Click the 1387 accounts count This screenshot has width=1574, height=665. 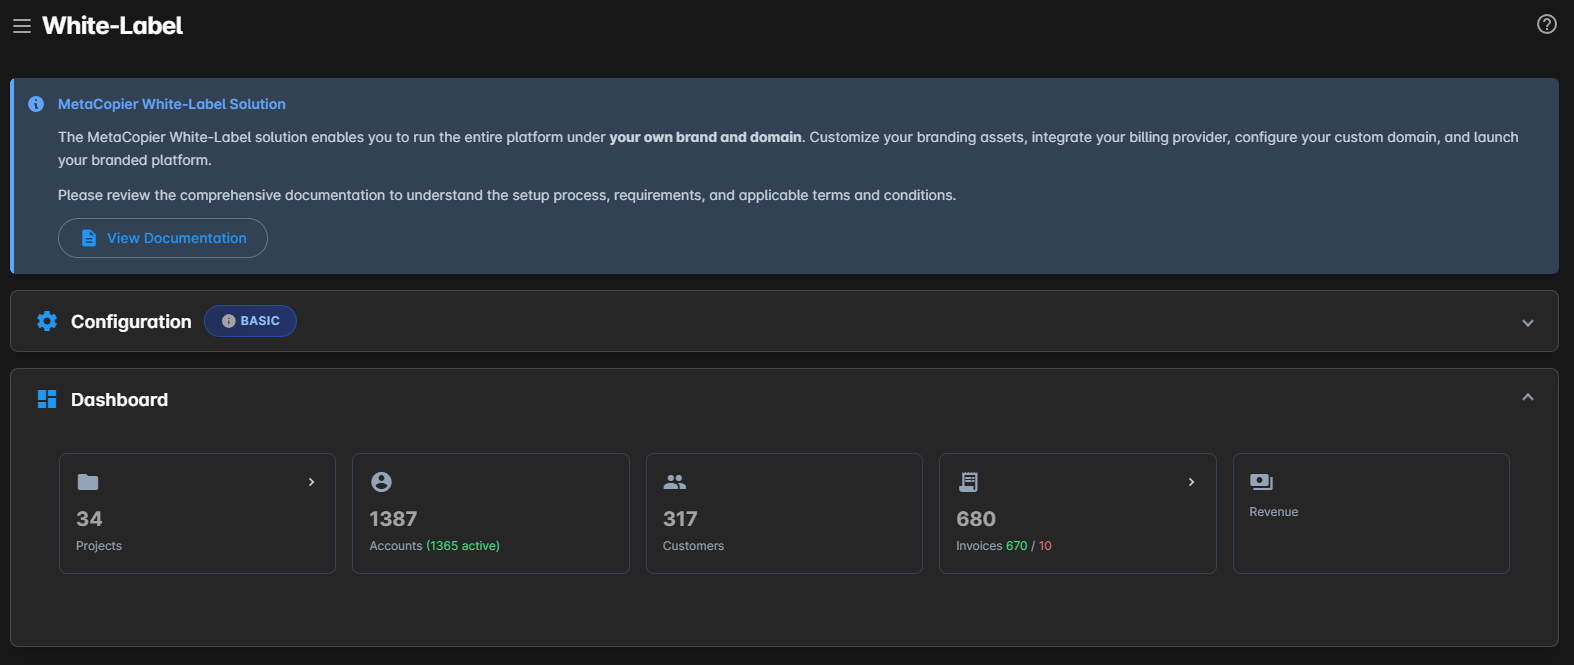click(x=393, y=519)
